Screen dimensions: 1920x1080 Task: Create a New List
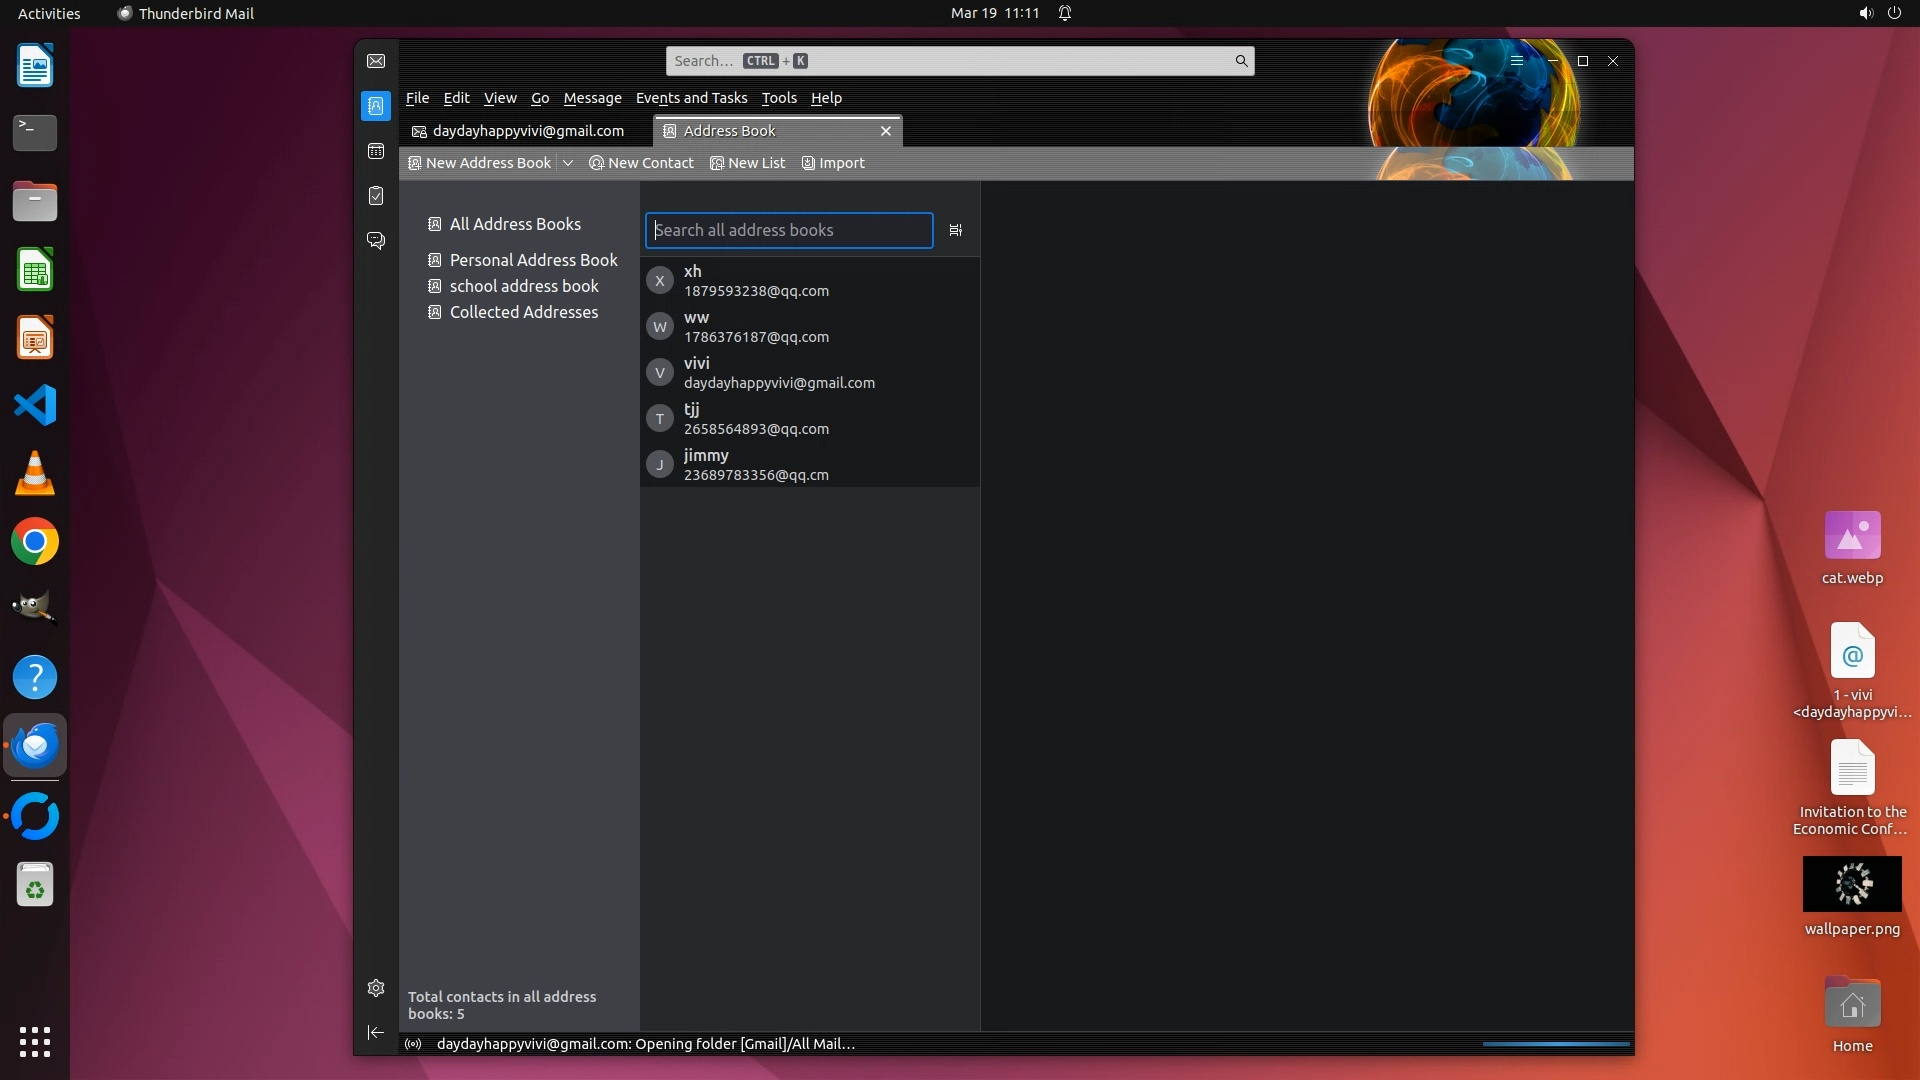(747, 163)
